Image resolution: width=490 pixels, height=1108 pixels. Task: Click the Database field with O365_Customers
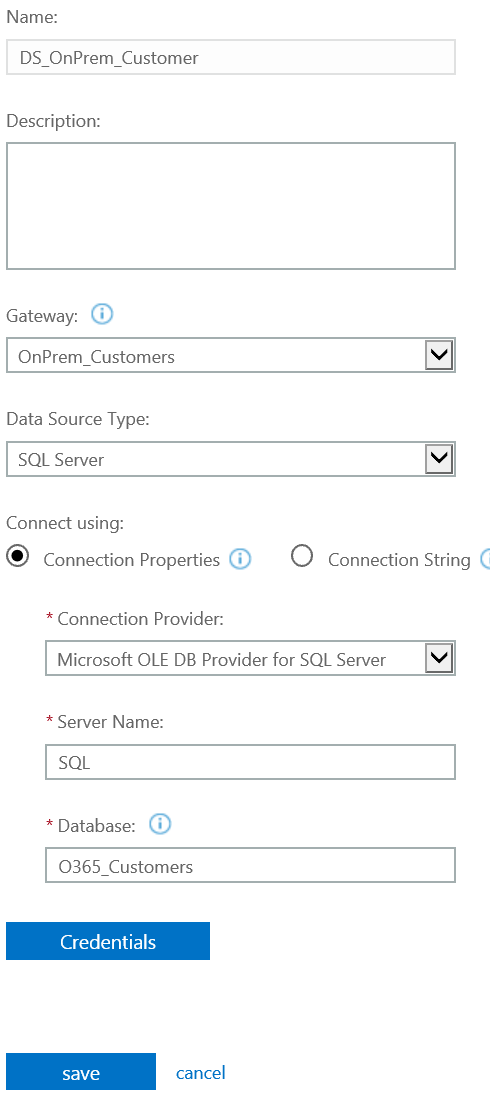click(250, 865)
